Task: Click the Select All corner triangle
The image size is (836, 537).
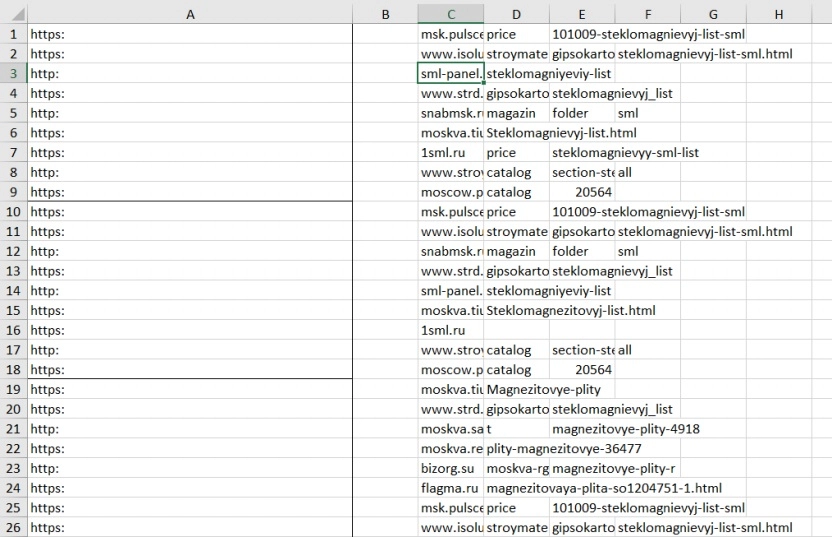Action: pyautogui.click(x=14, y=13)
